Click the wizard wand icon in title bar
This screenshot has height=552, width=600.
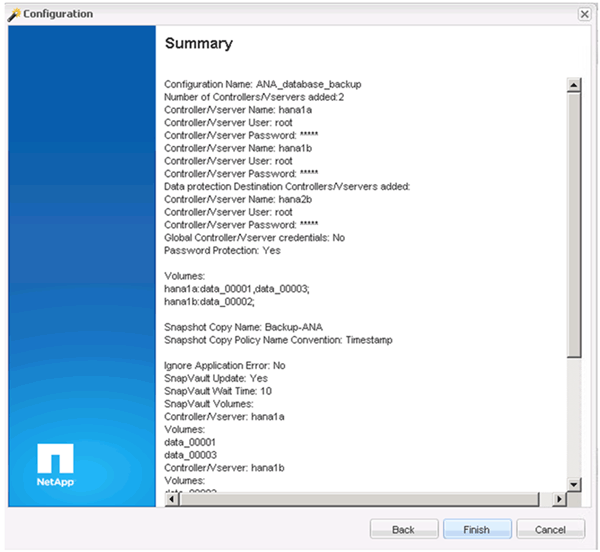click(14, 15)
